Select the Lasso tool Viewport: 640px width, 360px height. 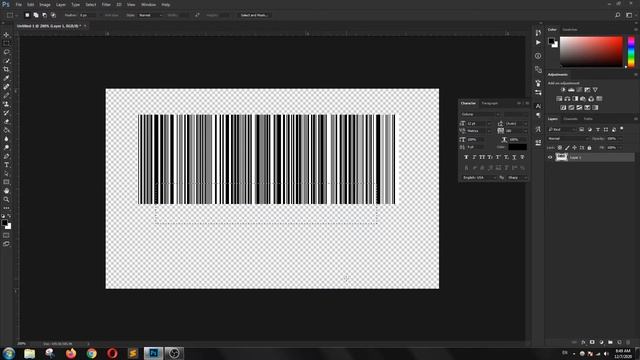[x=6, y=52]
